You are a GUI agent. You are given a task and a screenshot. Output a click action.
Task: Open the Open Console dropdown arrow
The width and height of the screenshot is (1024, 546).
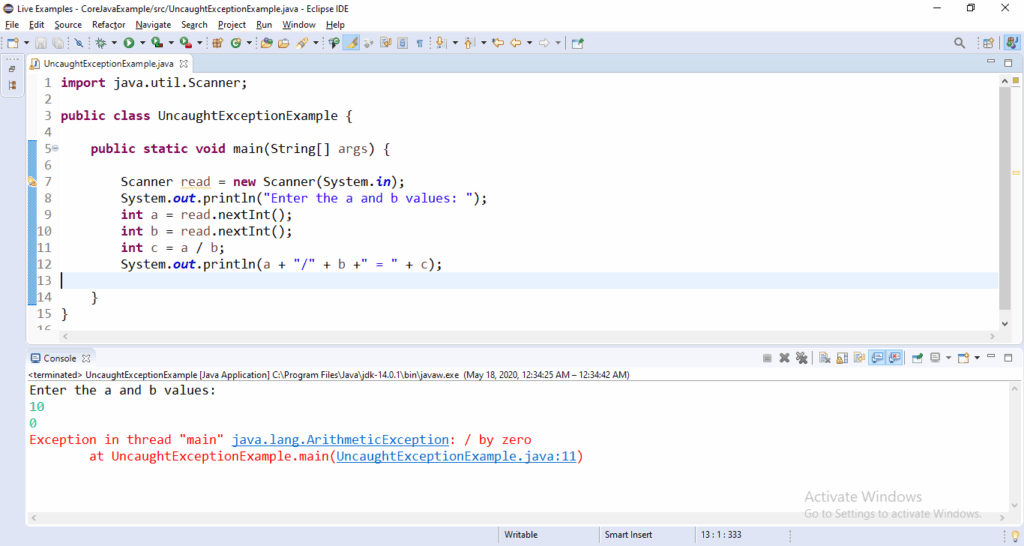pyautogui.click(x=977, y=358)
